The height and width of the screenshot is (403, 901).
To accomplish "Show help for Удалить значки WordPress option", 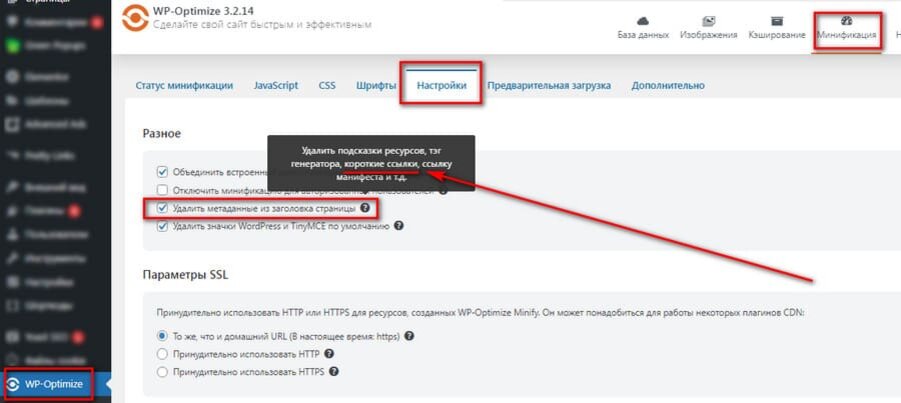I will point(399,227).
